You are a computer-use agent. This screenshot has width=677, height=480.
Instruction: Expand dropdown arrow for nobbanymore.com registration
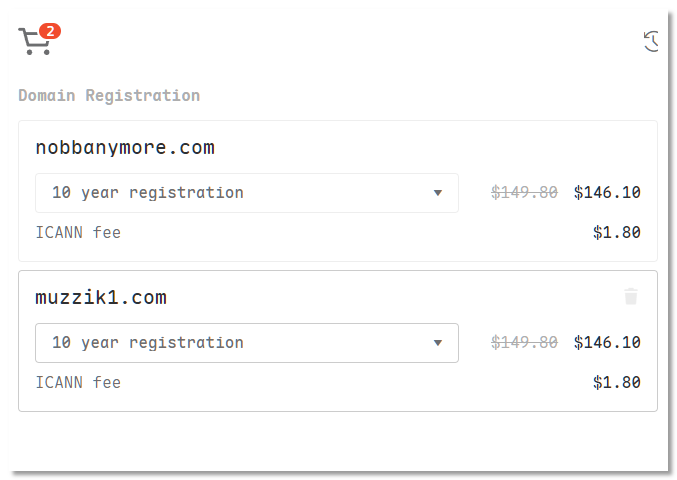437,193
